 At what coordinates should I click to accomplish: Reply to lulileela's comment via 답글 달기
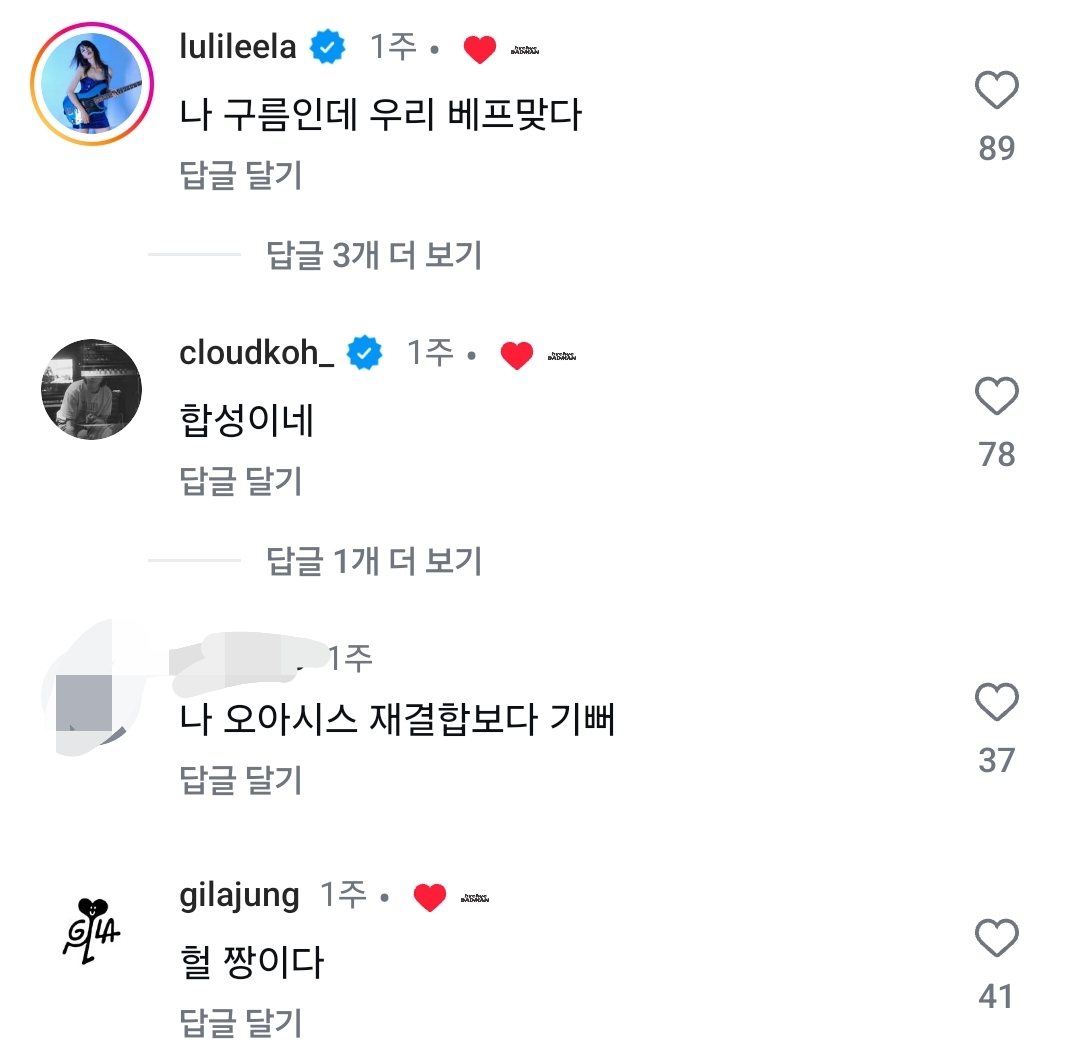tap(240, 176)
